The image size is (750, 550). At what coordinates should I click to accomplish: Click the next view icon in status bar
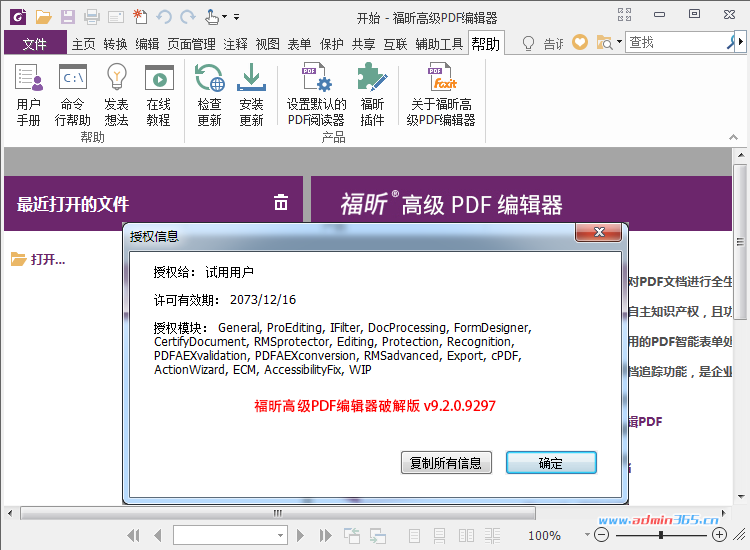pos(377,536)
